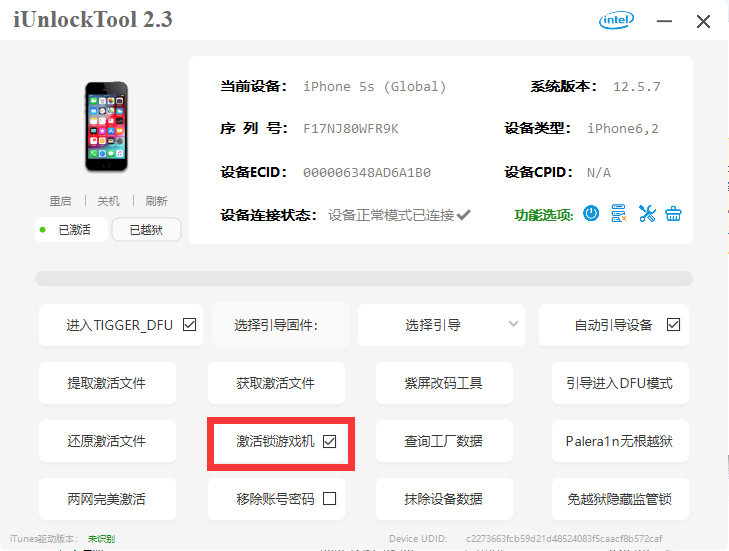Click the 选择引导固件 label
This screenshot has width=729, height=551.
pos(276,325)
